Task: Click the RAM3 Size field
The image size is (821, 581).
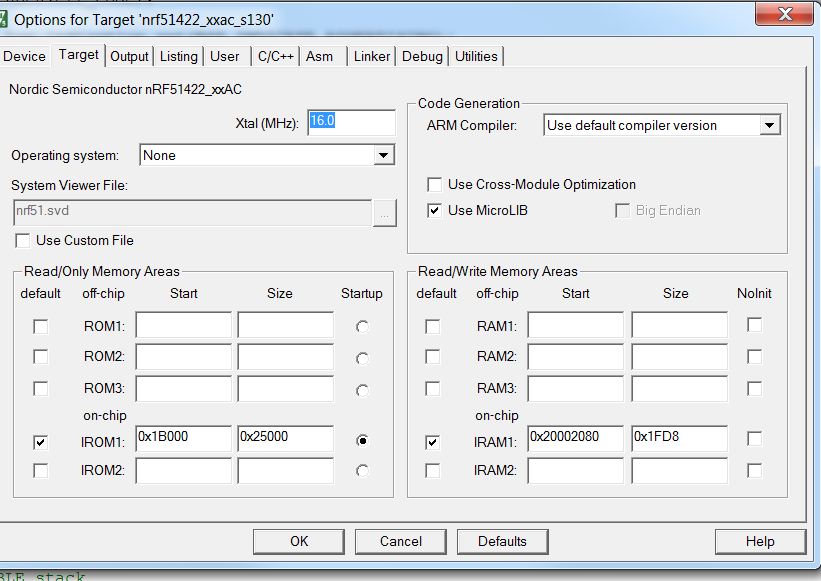Action: pyautogui.click(x=679, y=389)
